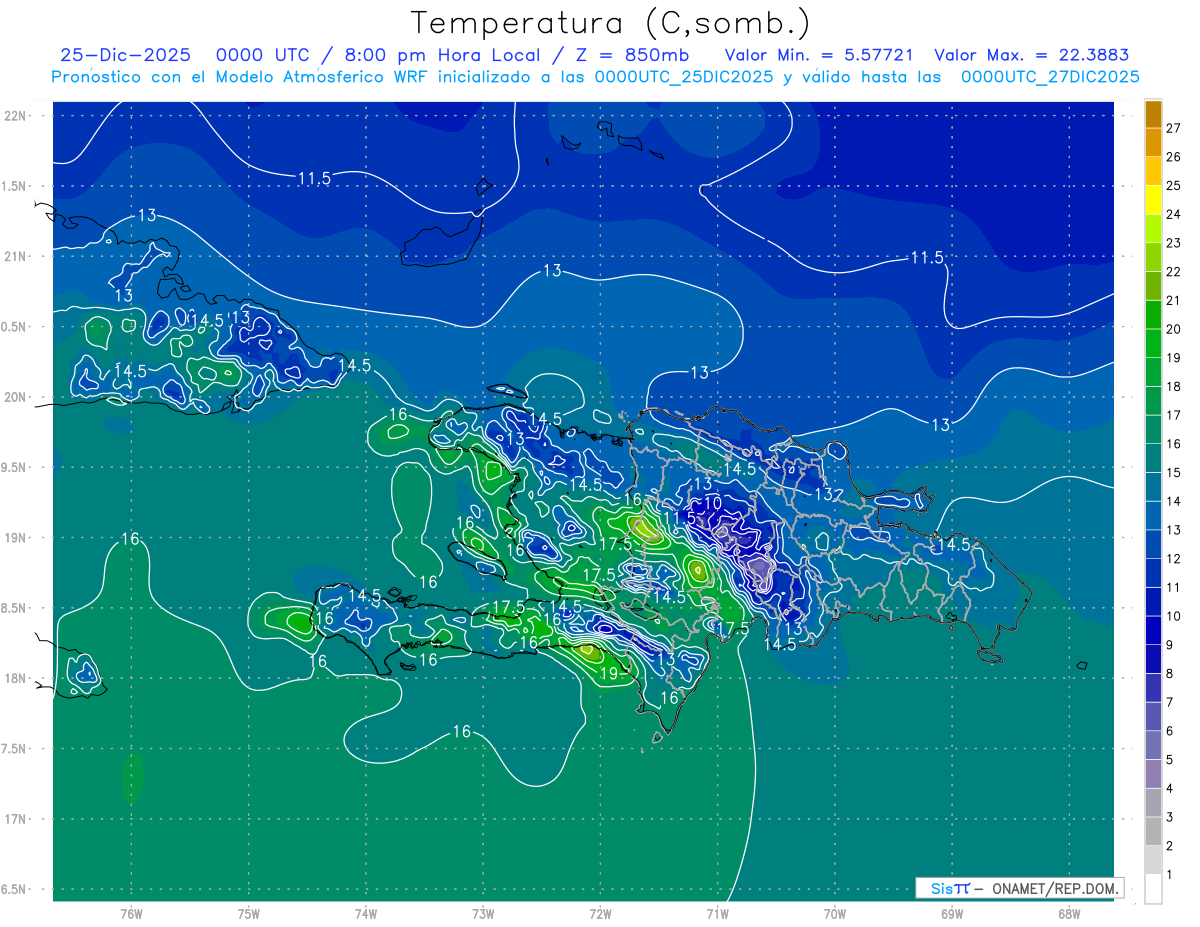This screenshot has width=1200, height=927.
Task: Click the SisPI logo text
Action: click(x=949, y=888)
